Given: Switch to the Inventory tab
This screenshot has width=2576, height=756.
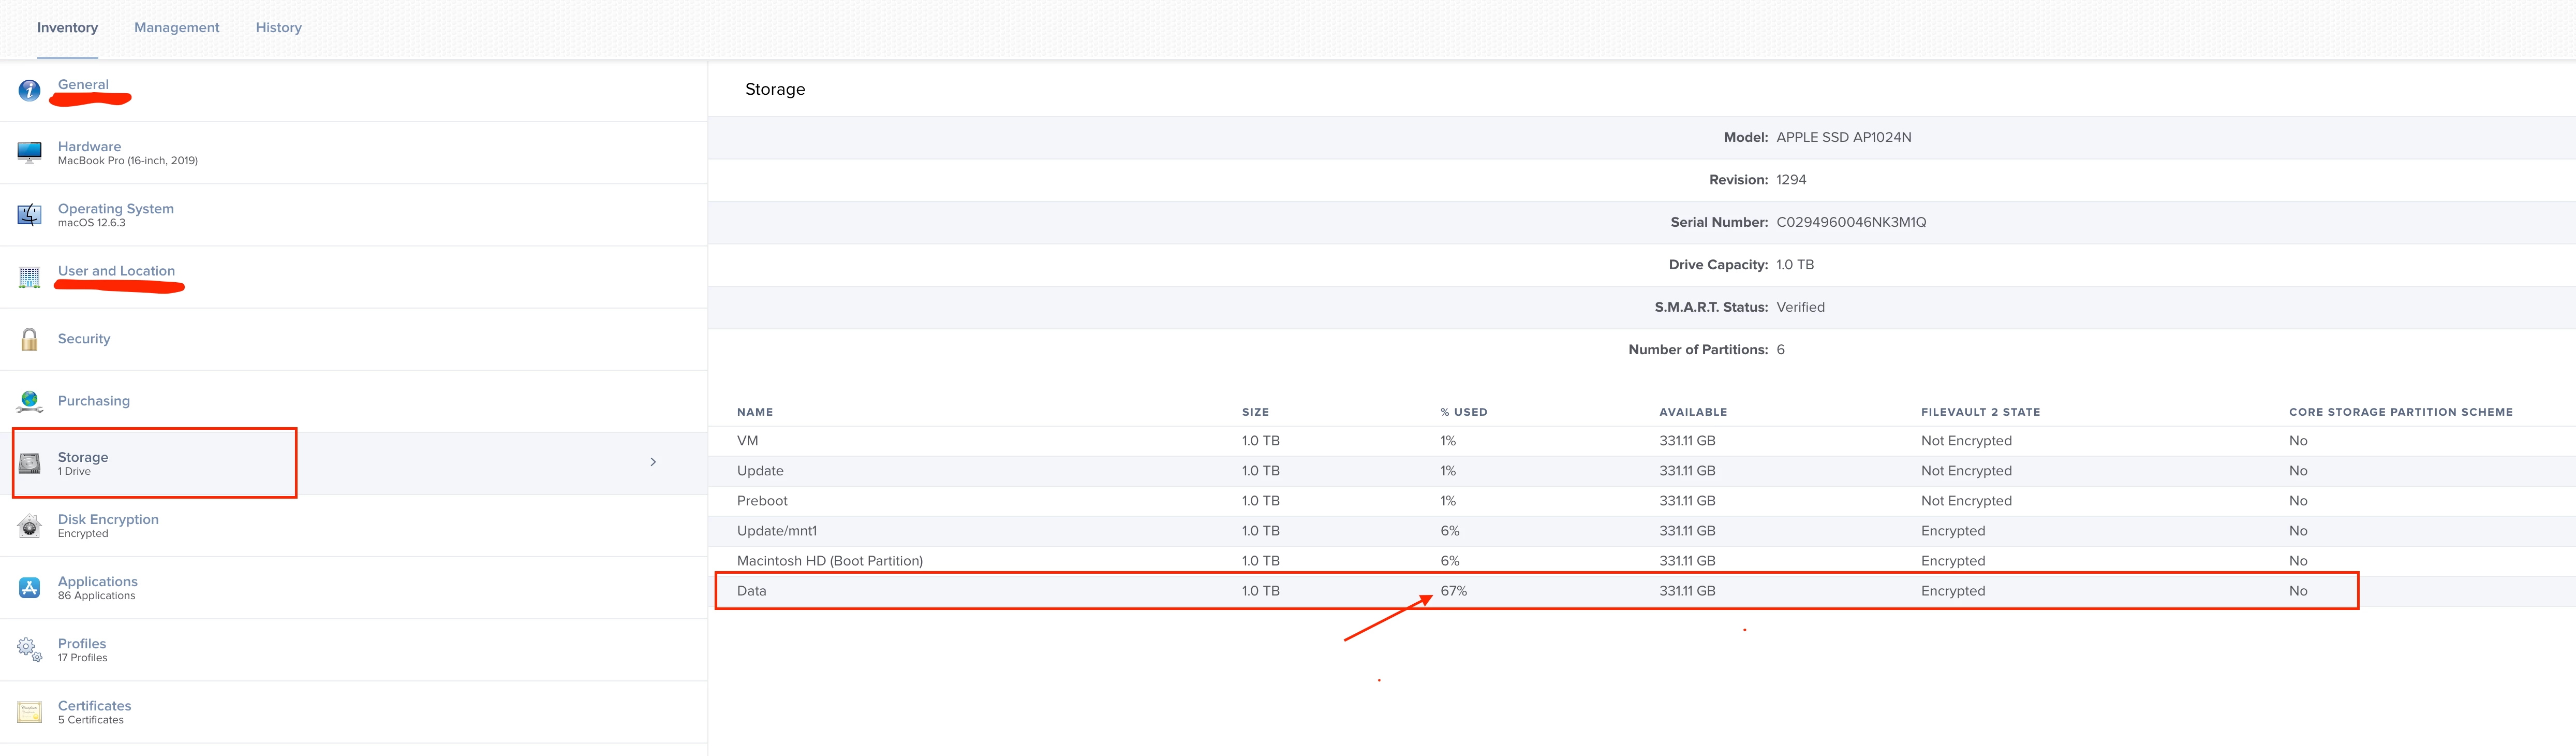Looking at the screenshot, I should coord(67,28).
